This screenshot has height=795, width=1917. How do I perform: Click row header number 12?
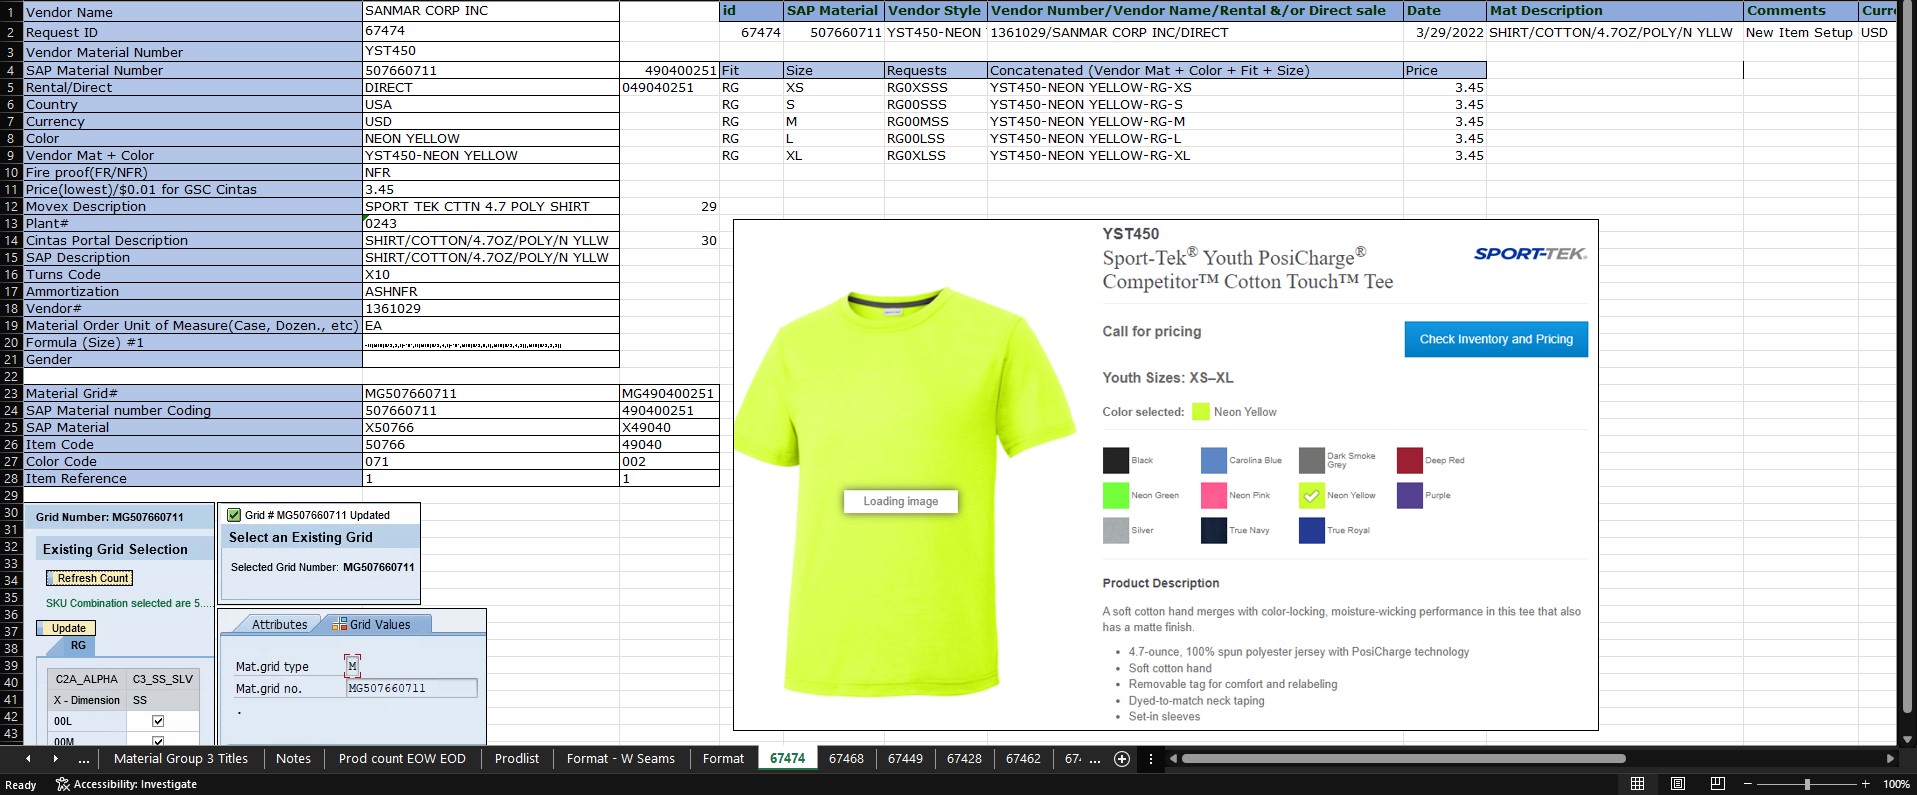pyautogui.click(x=11, y=207)
